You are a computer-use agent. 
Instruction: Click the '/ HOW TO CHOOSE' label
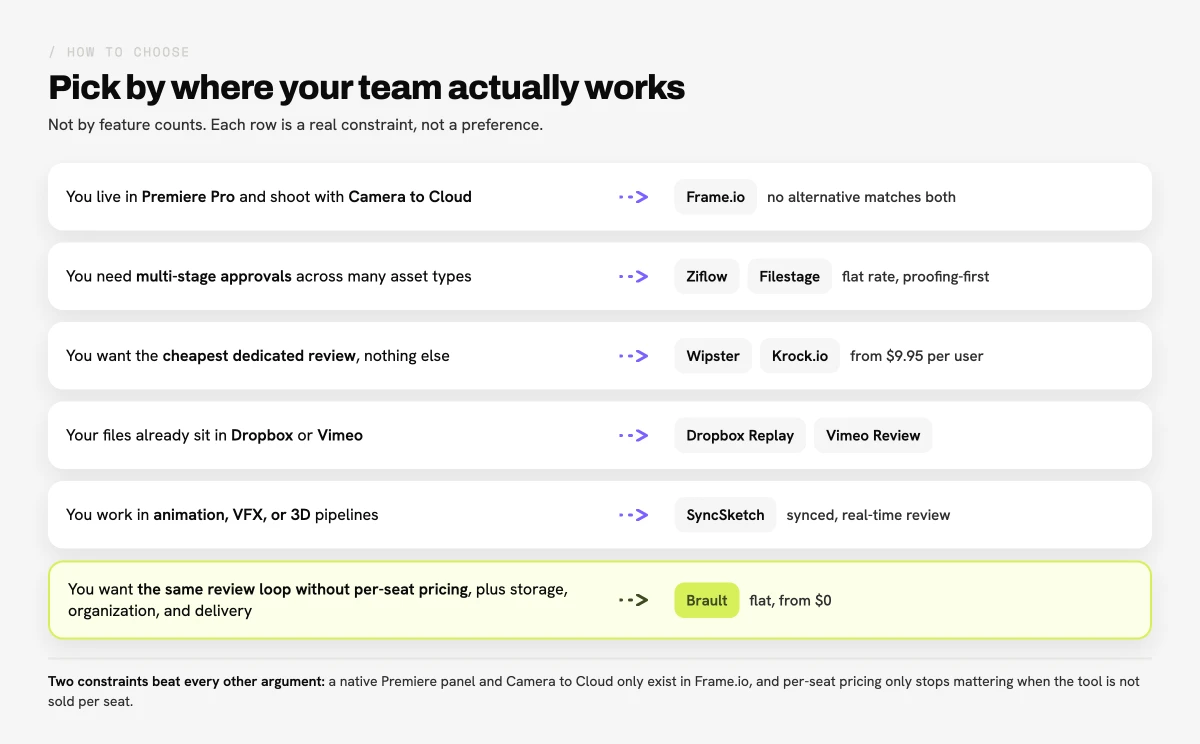(x=119, y=52)
